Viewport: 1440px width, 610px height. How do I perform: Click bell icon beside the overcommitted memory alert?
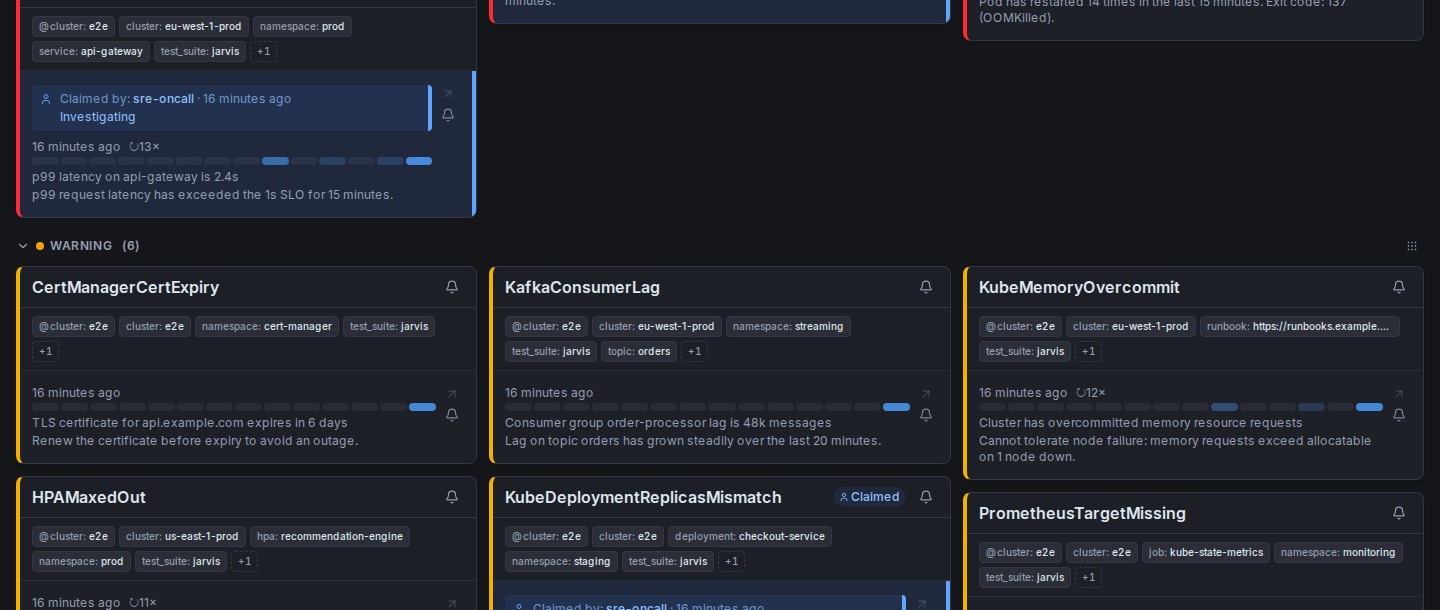click(1399, 415)
